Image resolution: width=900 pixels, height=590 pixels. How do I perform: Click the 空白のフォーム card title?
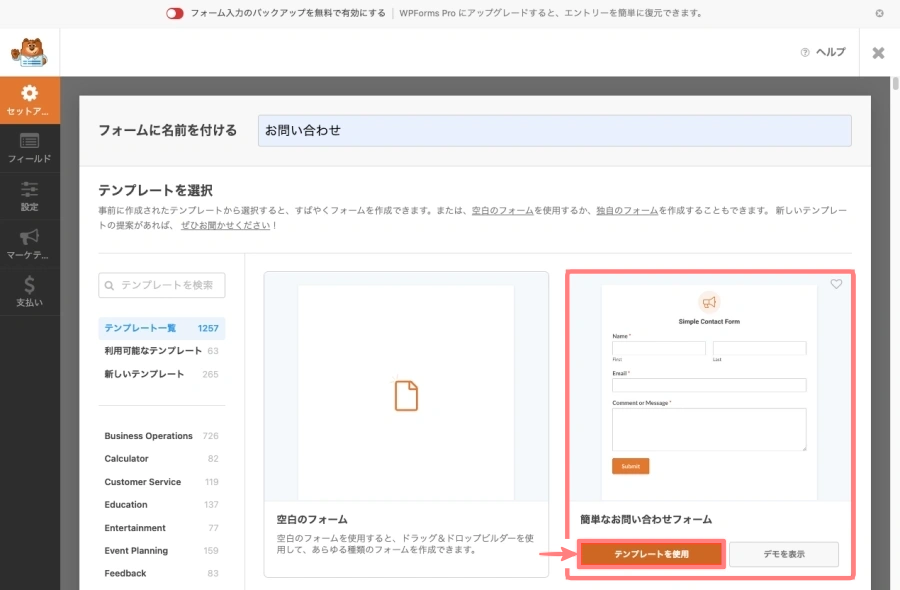point(312,519)
